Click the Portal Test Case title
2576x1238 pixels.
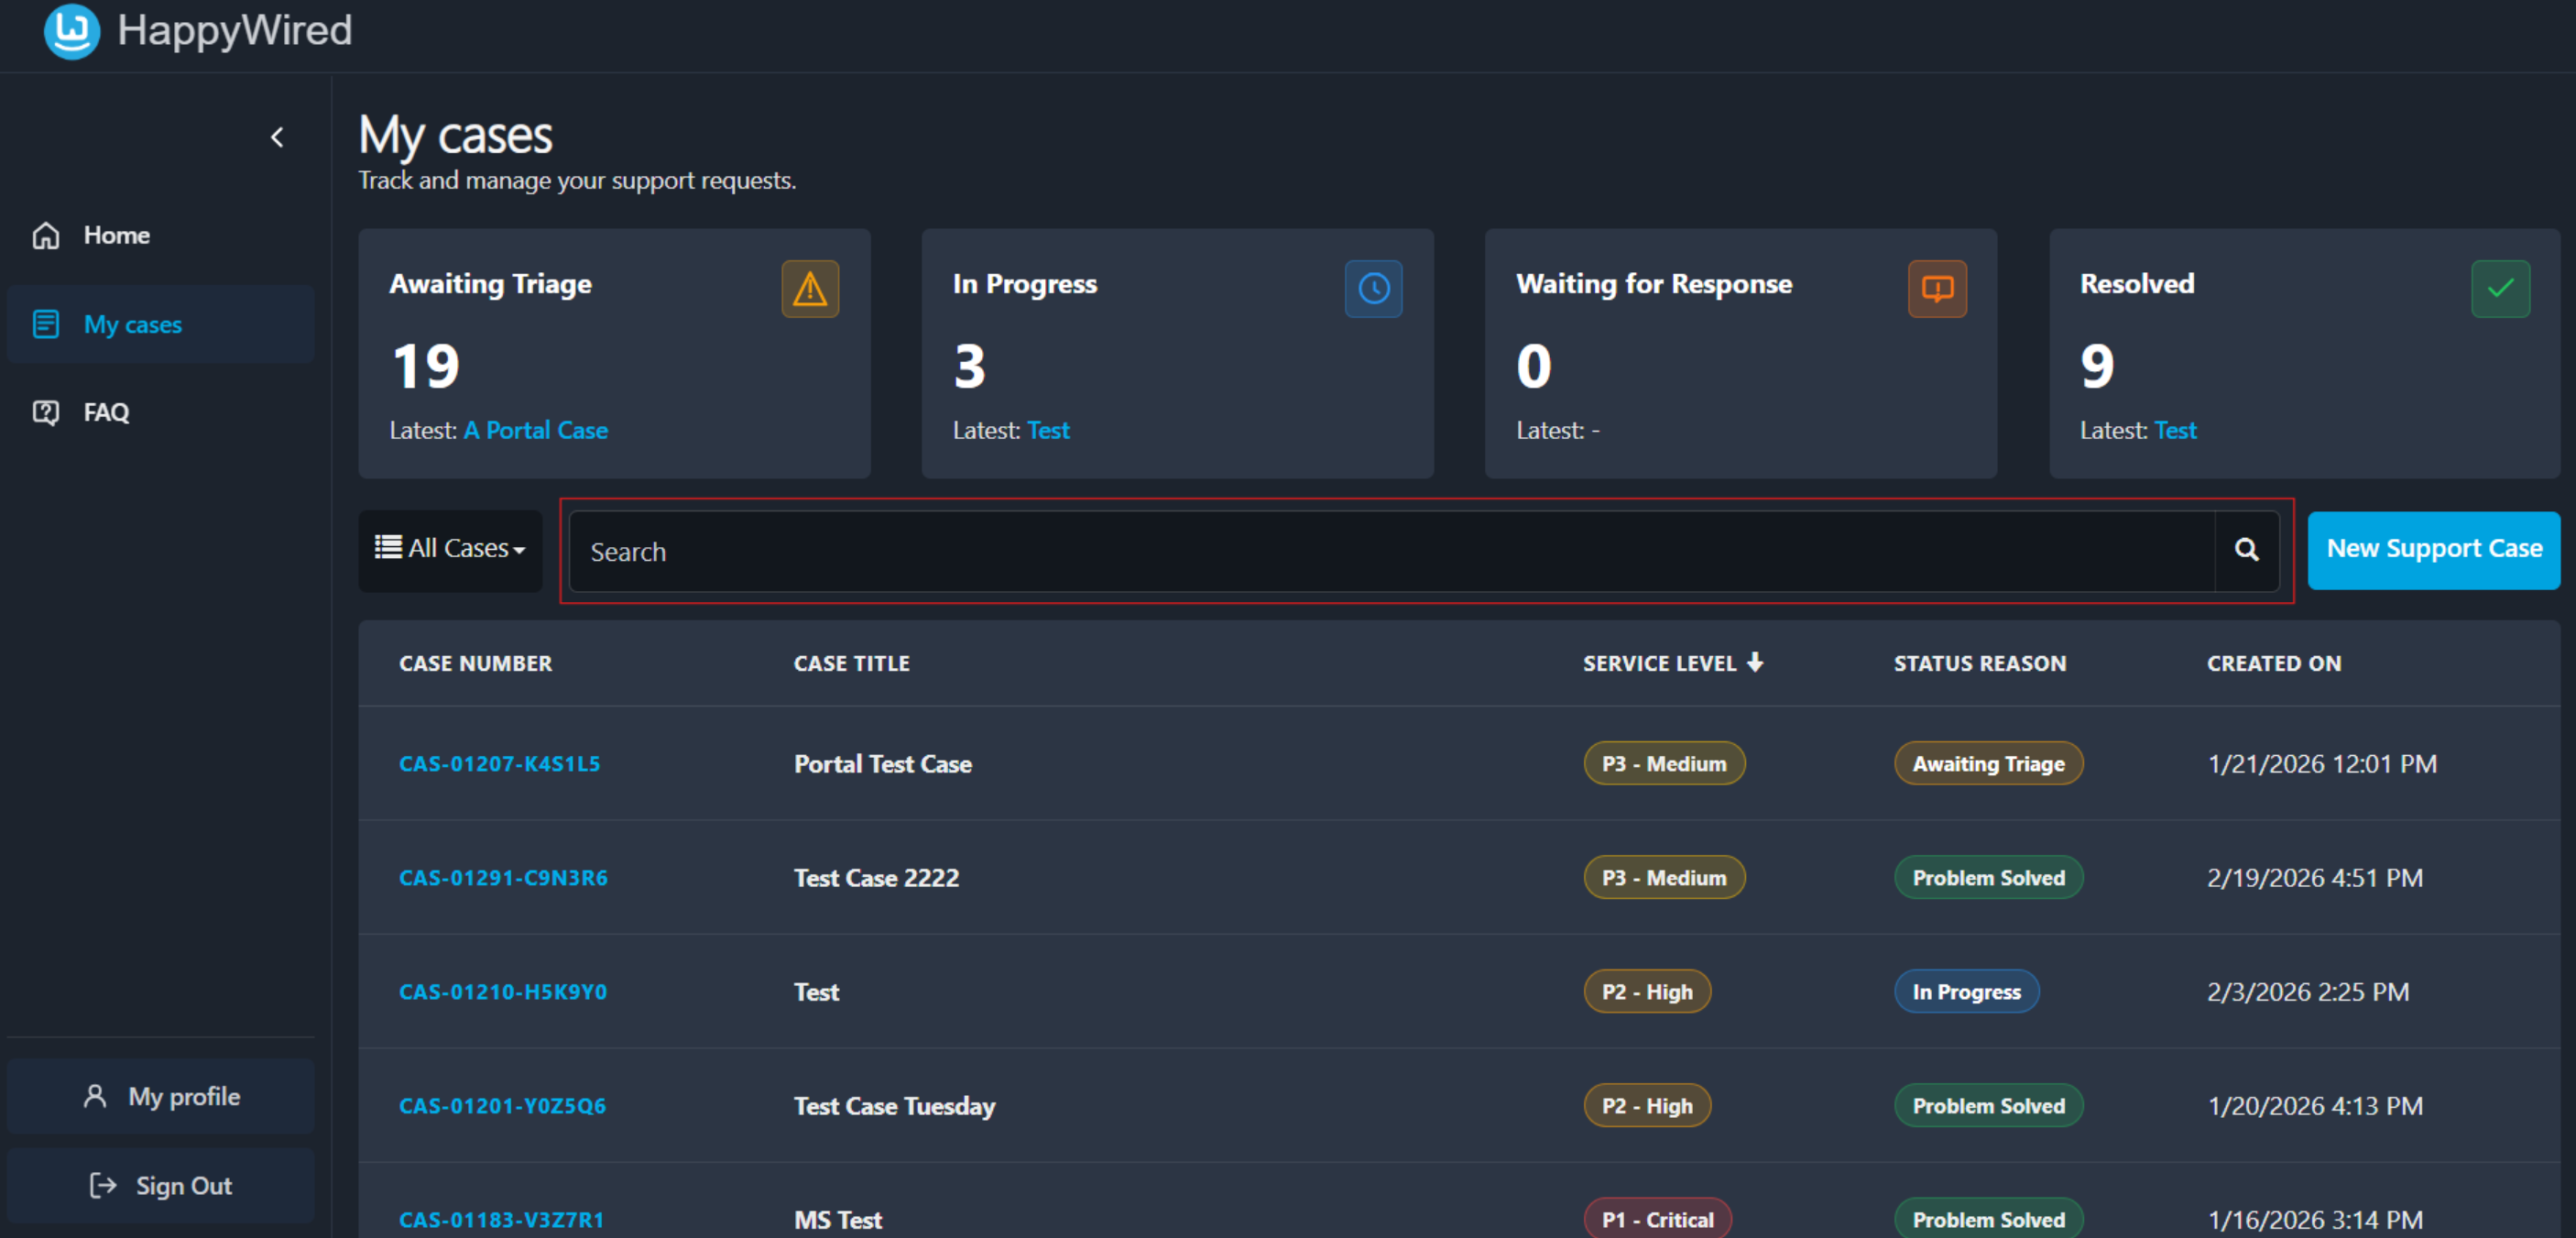[883, 764]
